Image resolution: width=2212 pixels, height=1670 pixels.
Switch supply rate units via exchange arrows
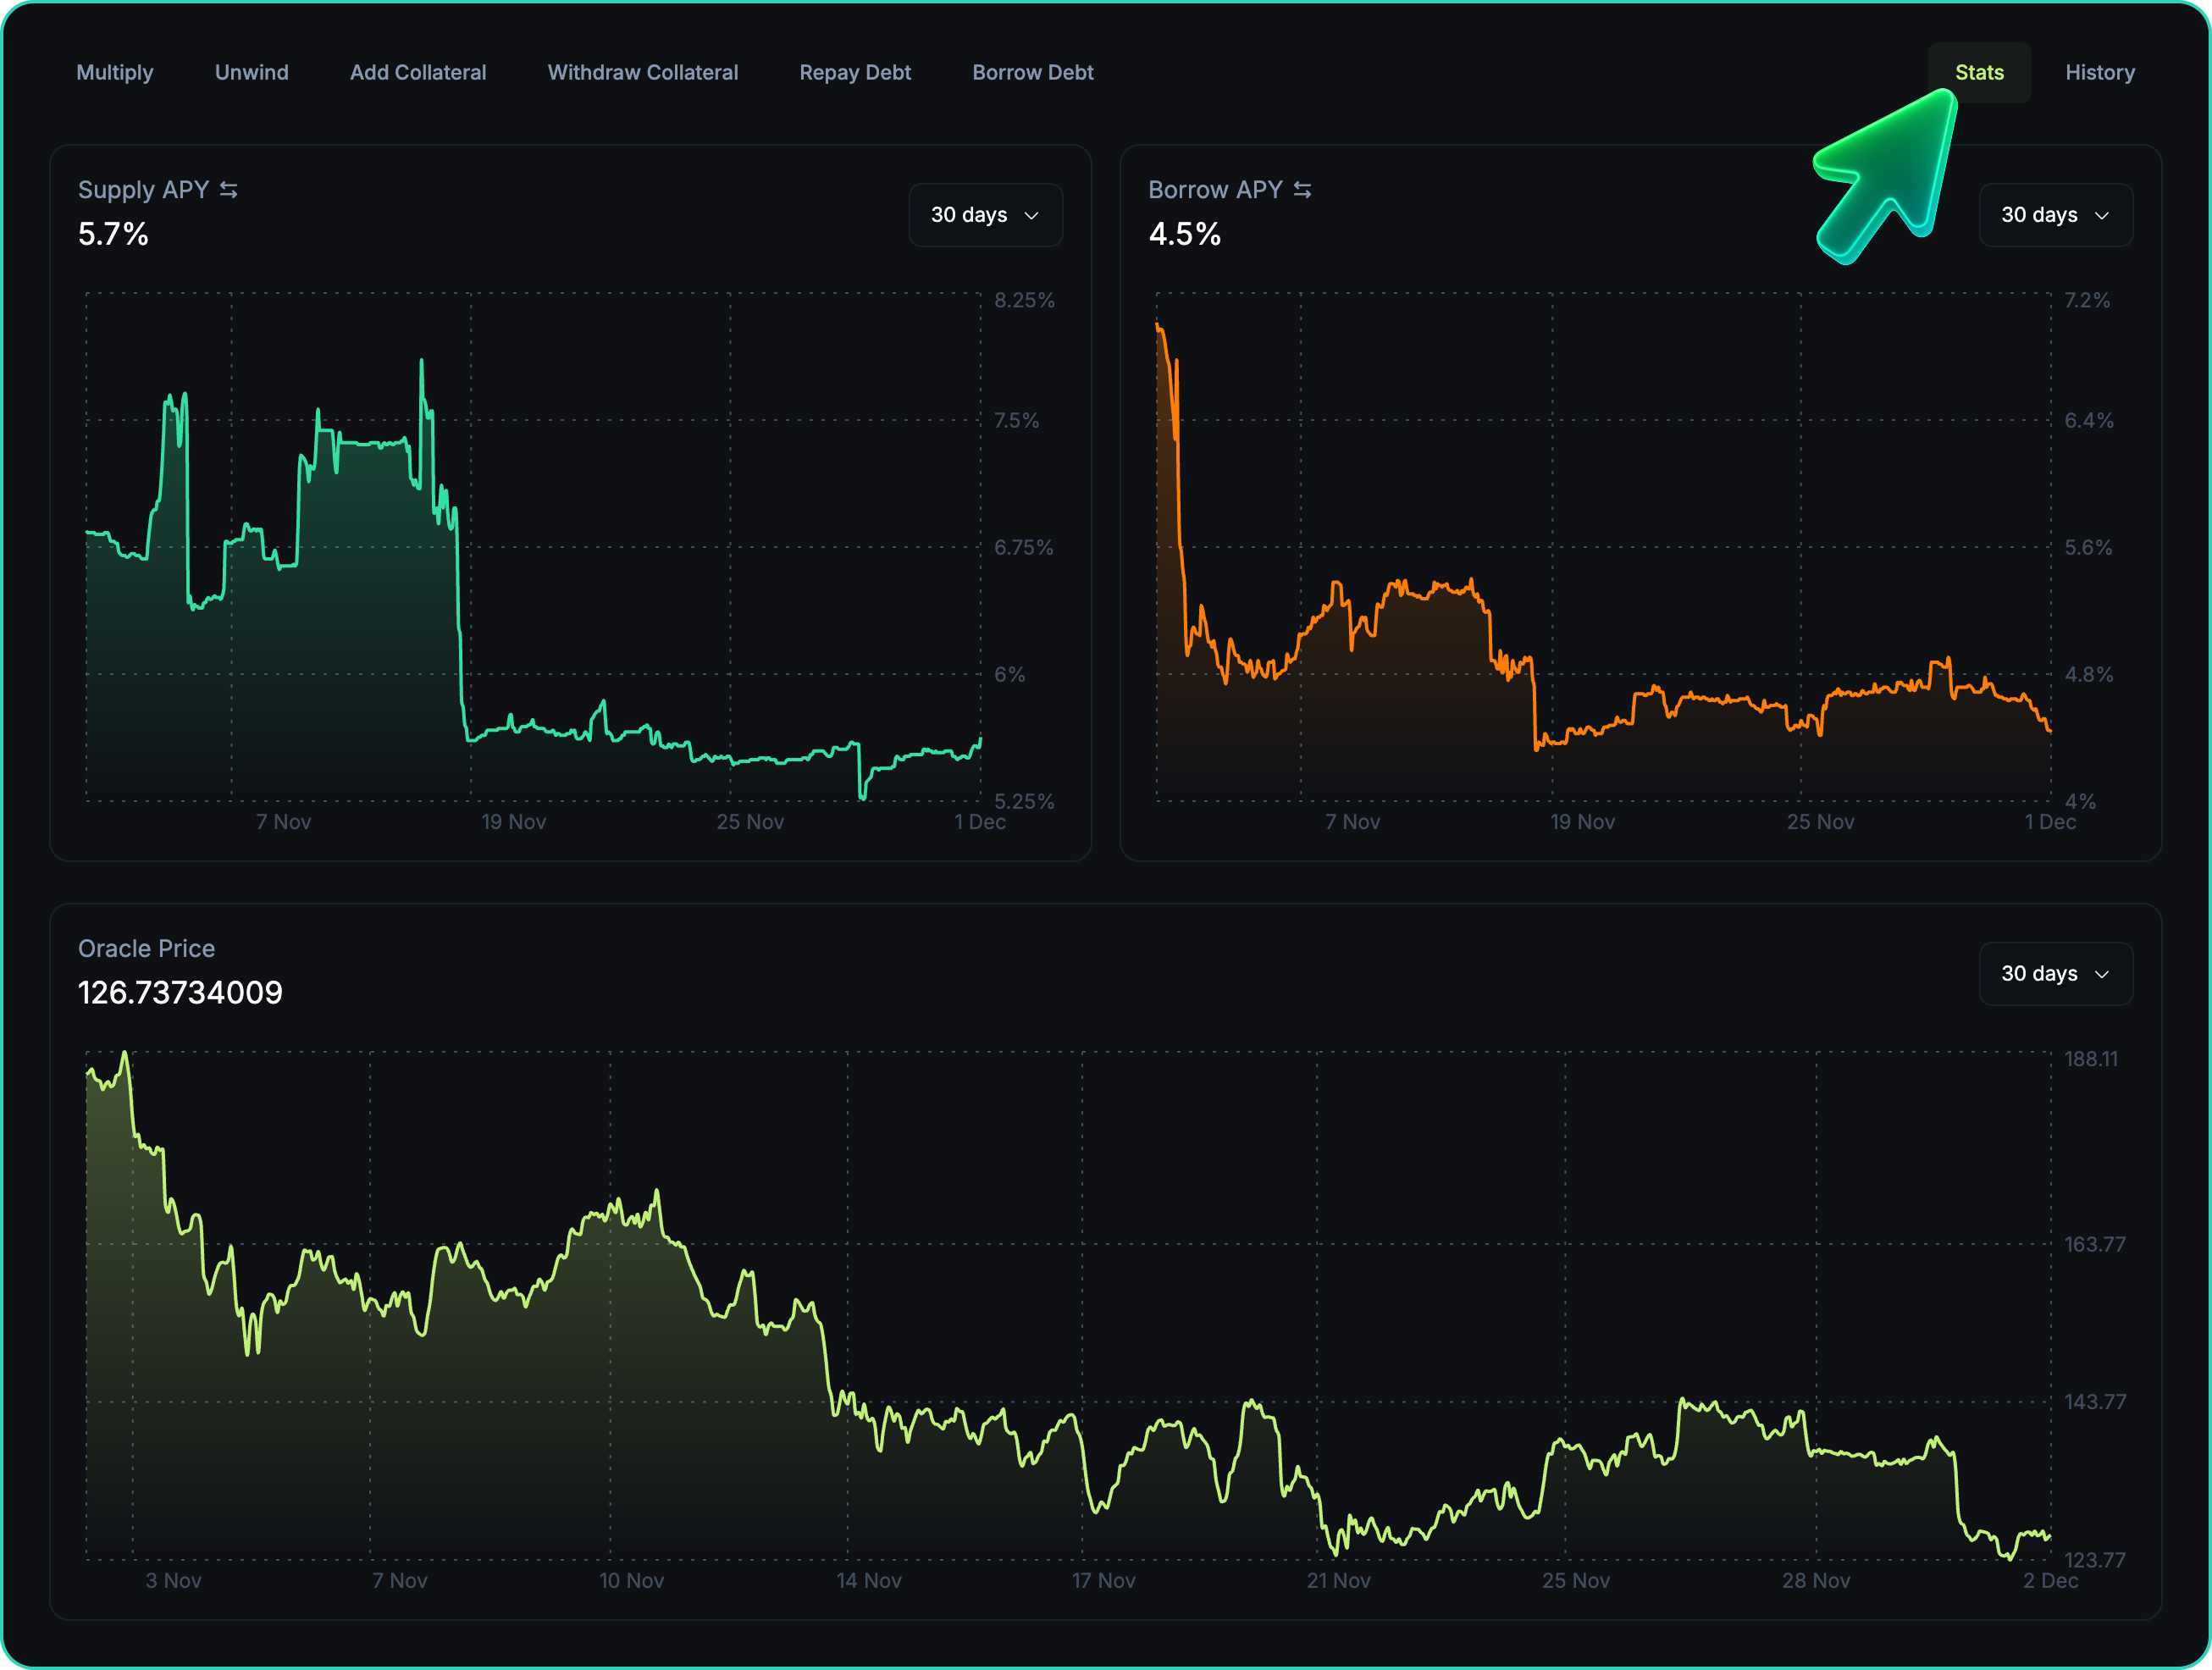pos(229,189)
